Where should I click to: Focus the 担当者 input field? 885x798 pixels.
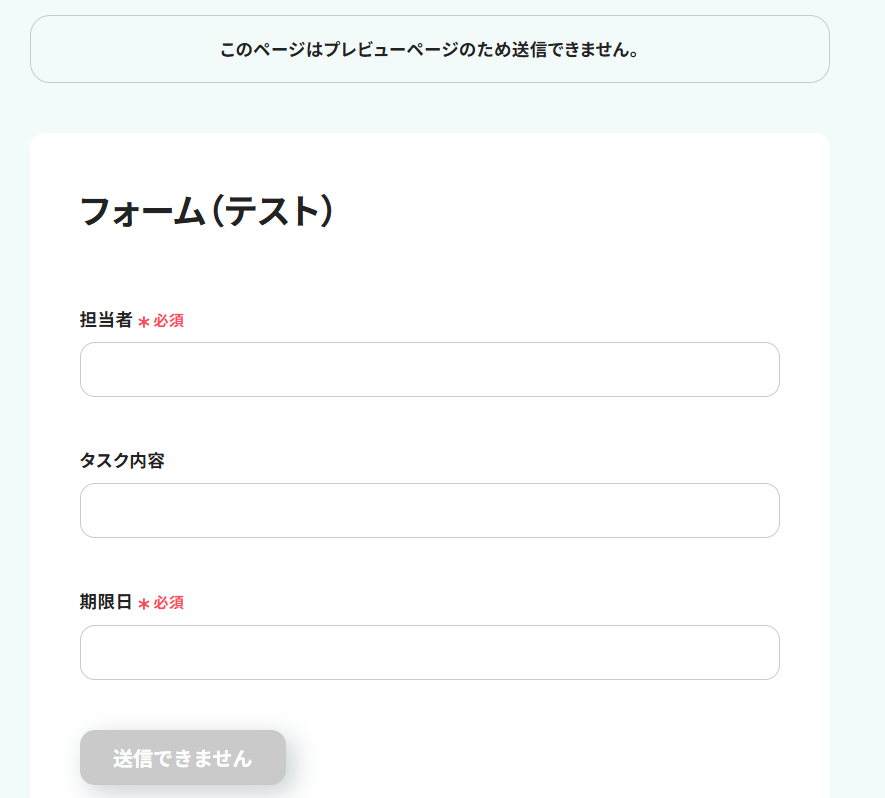pos(429,370)
